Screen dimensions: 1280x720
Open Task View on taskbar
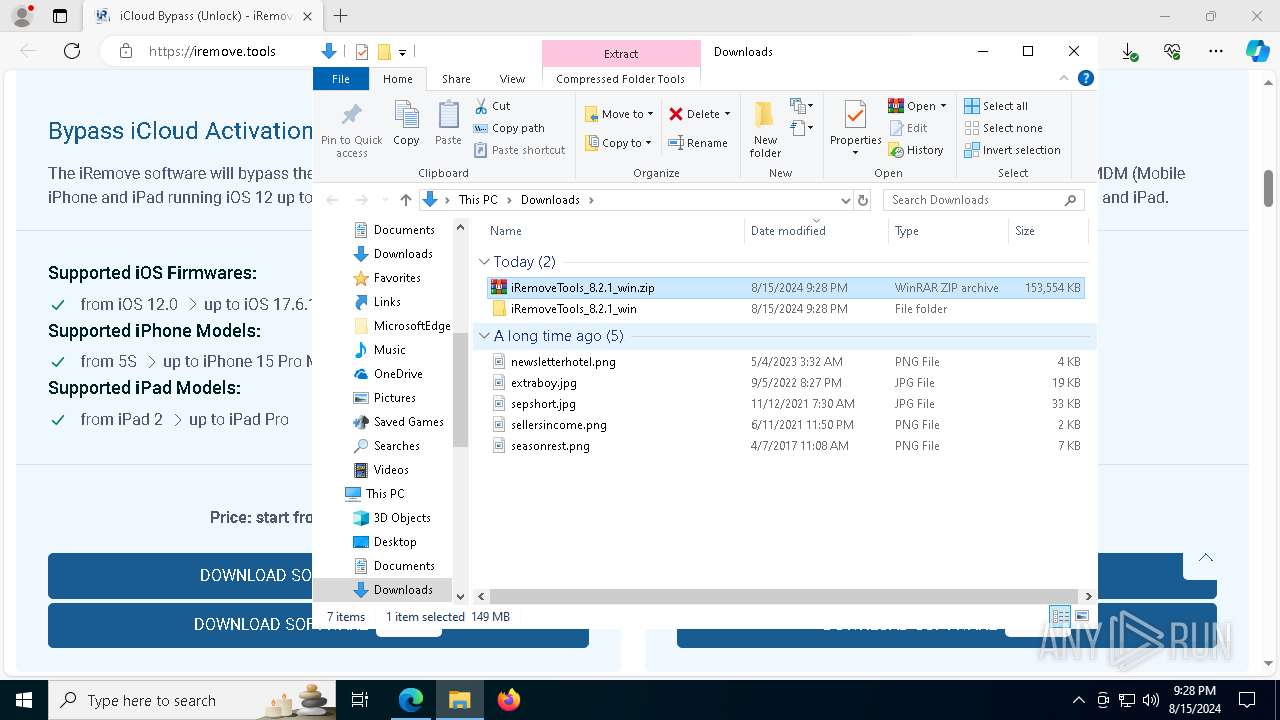360,700
